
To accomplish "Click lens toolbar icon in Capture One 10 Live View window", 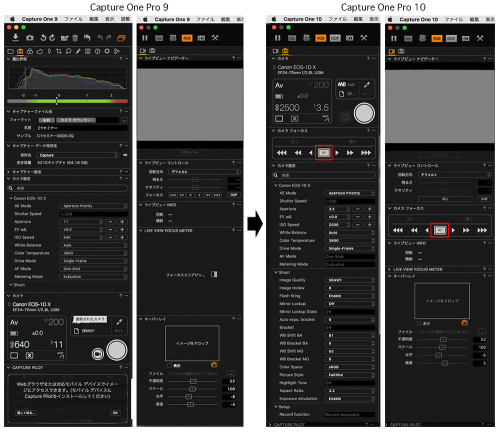I will (466, 39).
